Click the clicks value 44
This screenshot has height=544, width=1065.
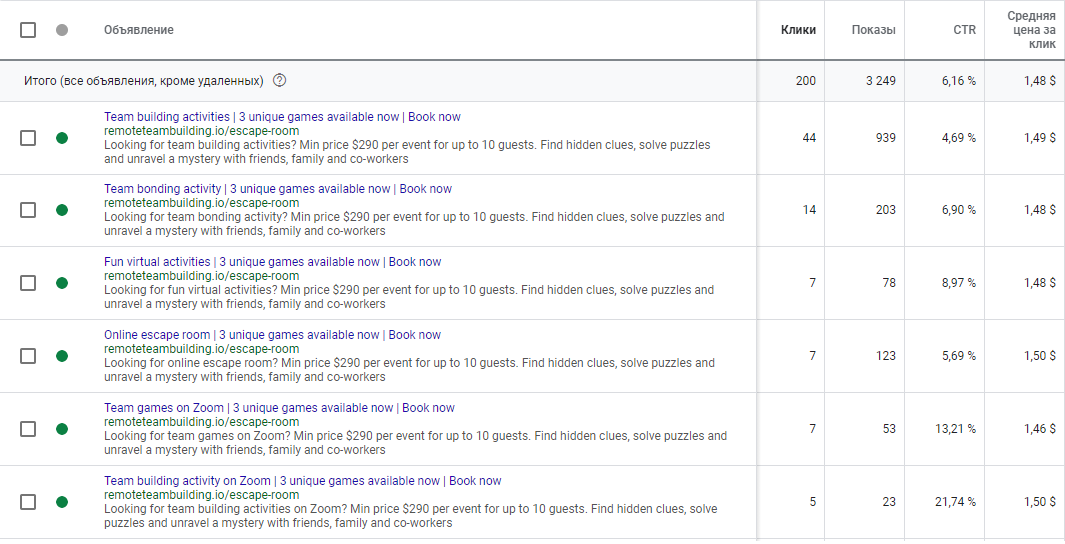click(x=809, y=138)
